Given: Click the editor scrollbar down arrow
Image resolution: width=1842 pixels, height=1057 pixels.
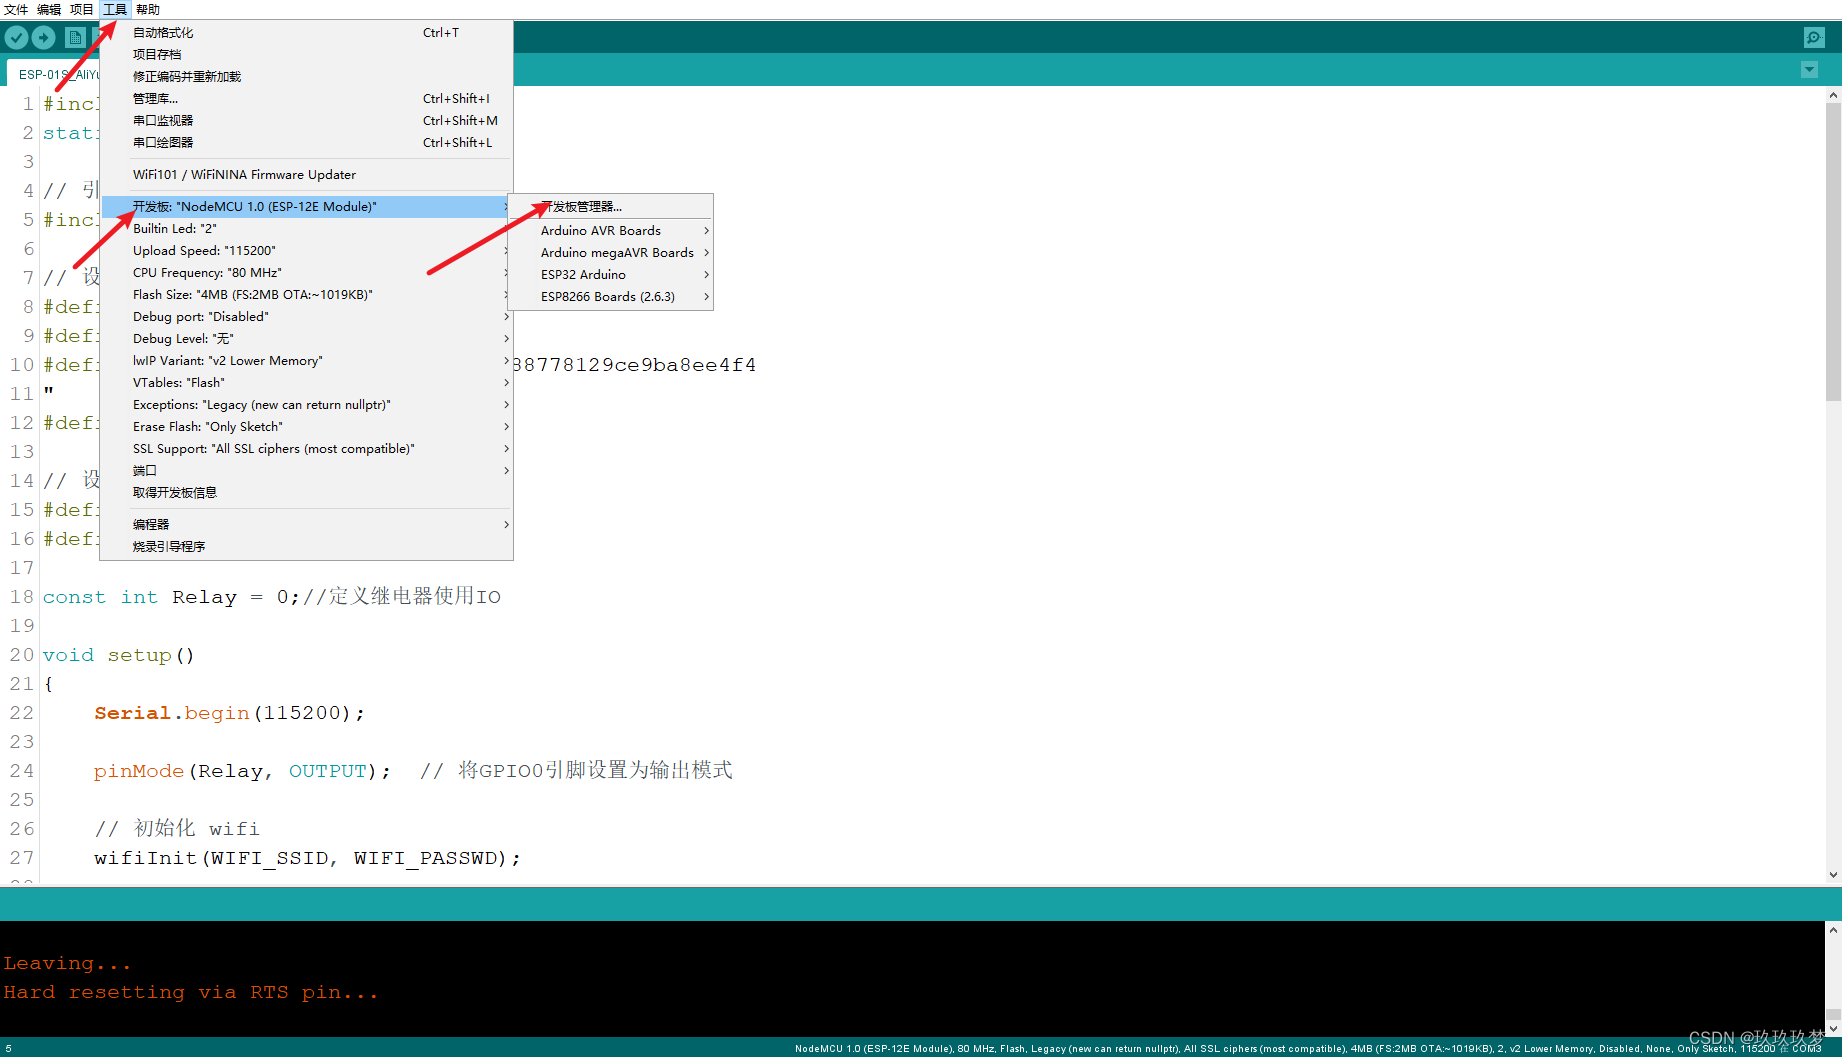Looking at the screenshot, I should pos(1833,875).
